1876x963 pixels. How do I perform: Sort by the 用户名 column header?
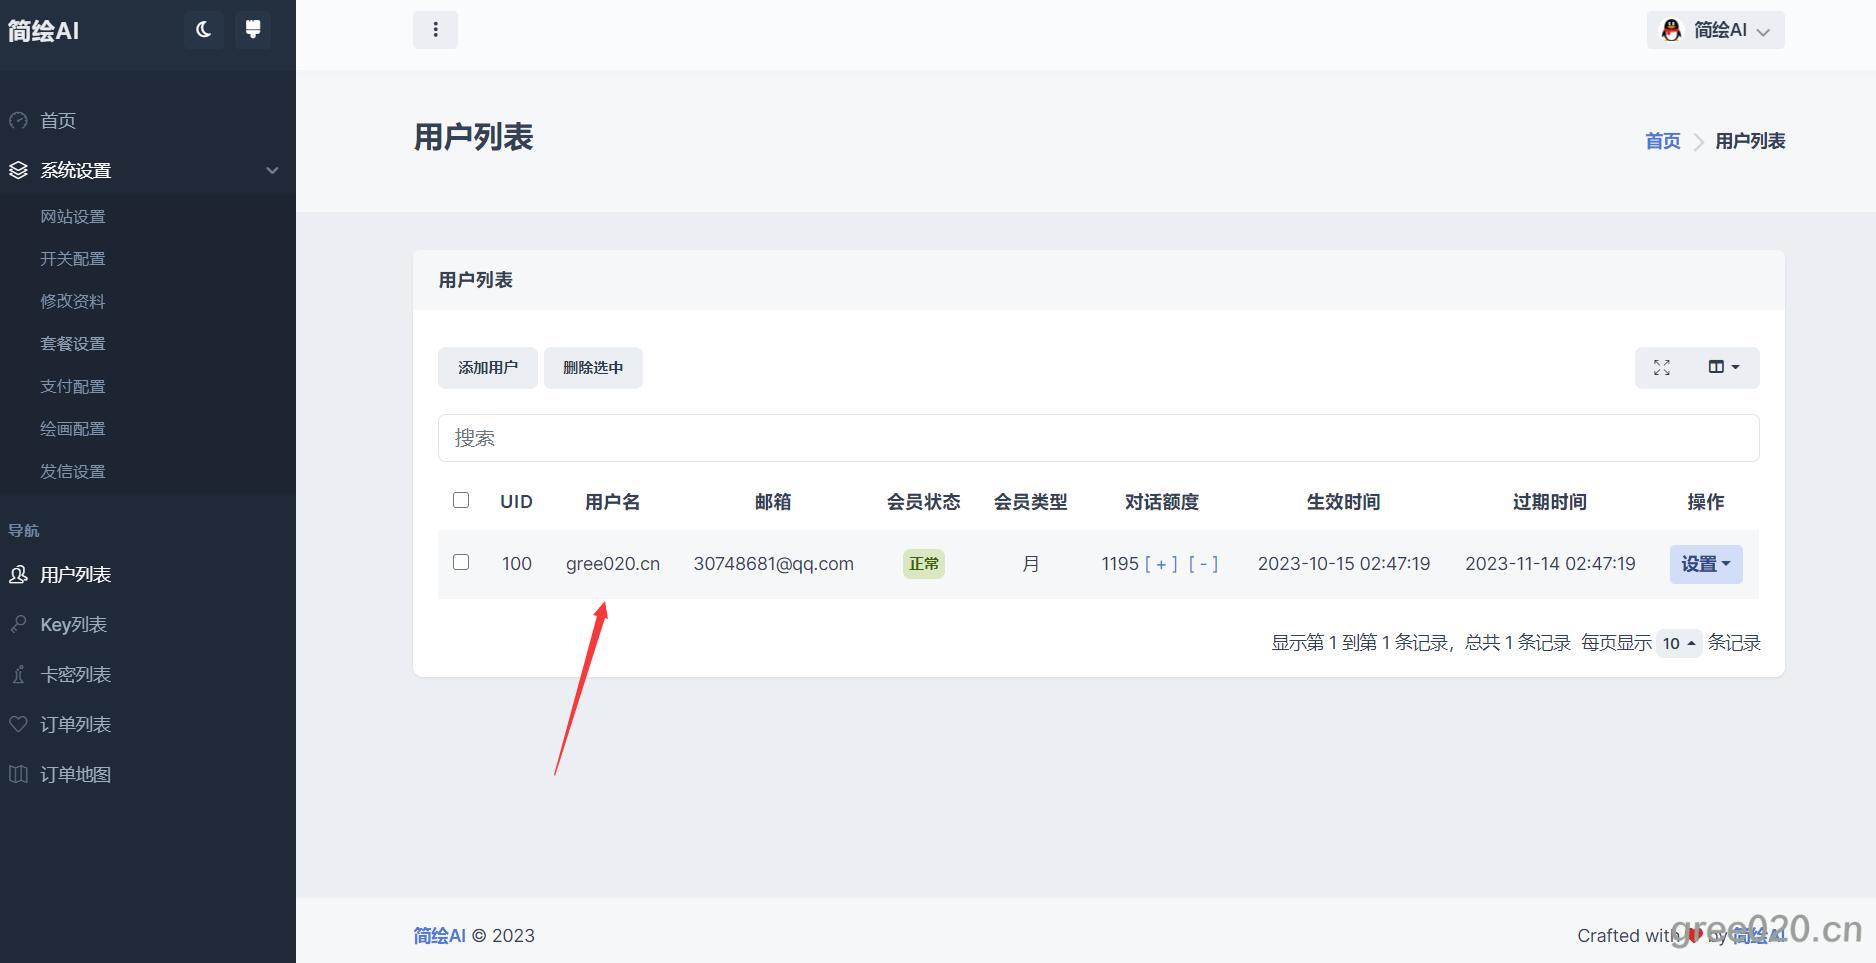coord(612,502)
